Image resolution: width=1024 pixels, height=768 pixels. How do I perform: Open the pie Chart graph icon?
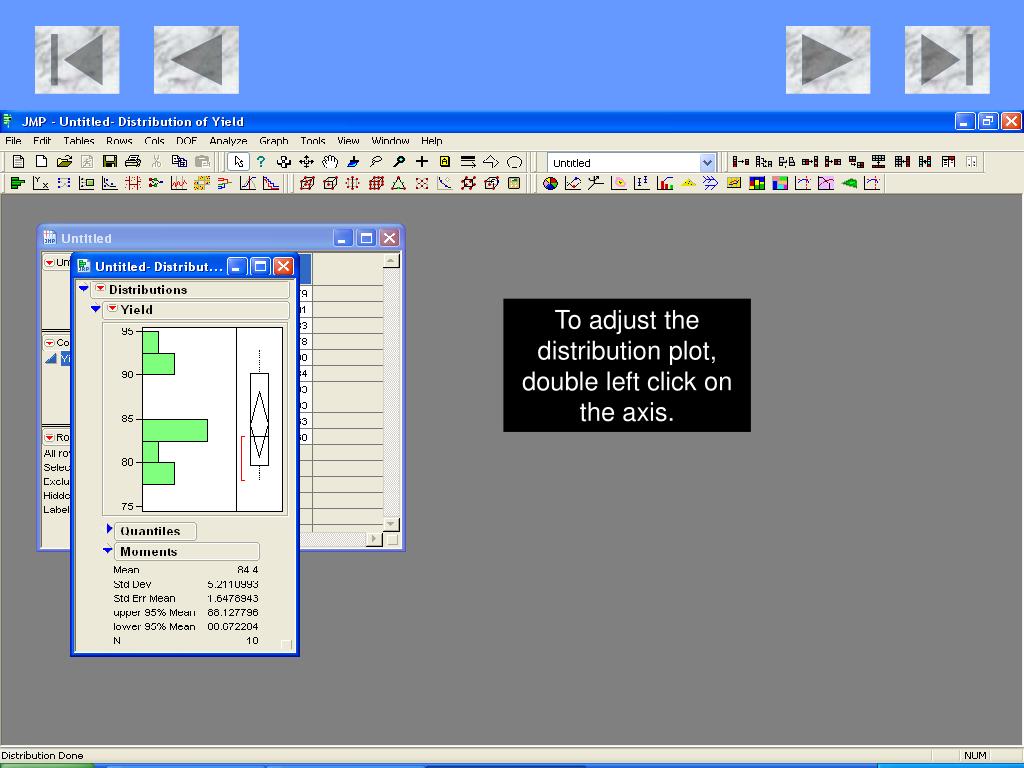click(550, 184)
